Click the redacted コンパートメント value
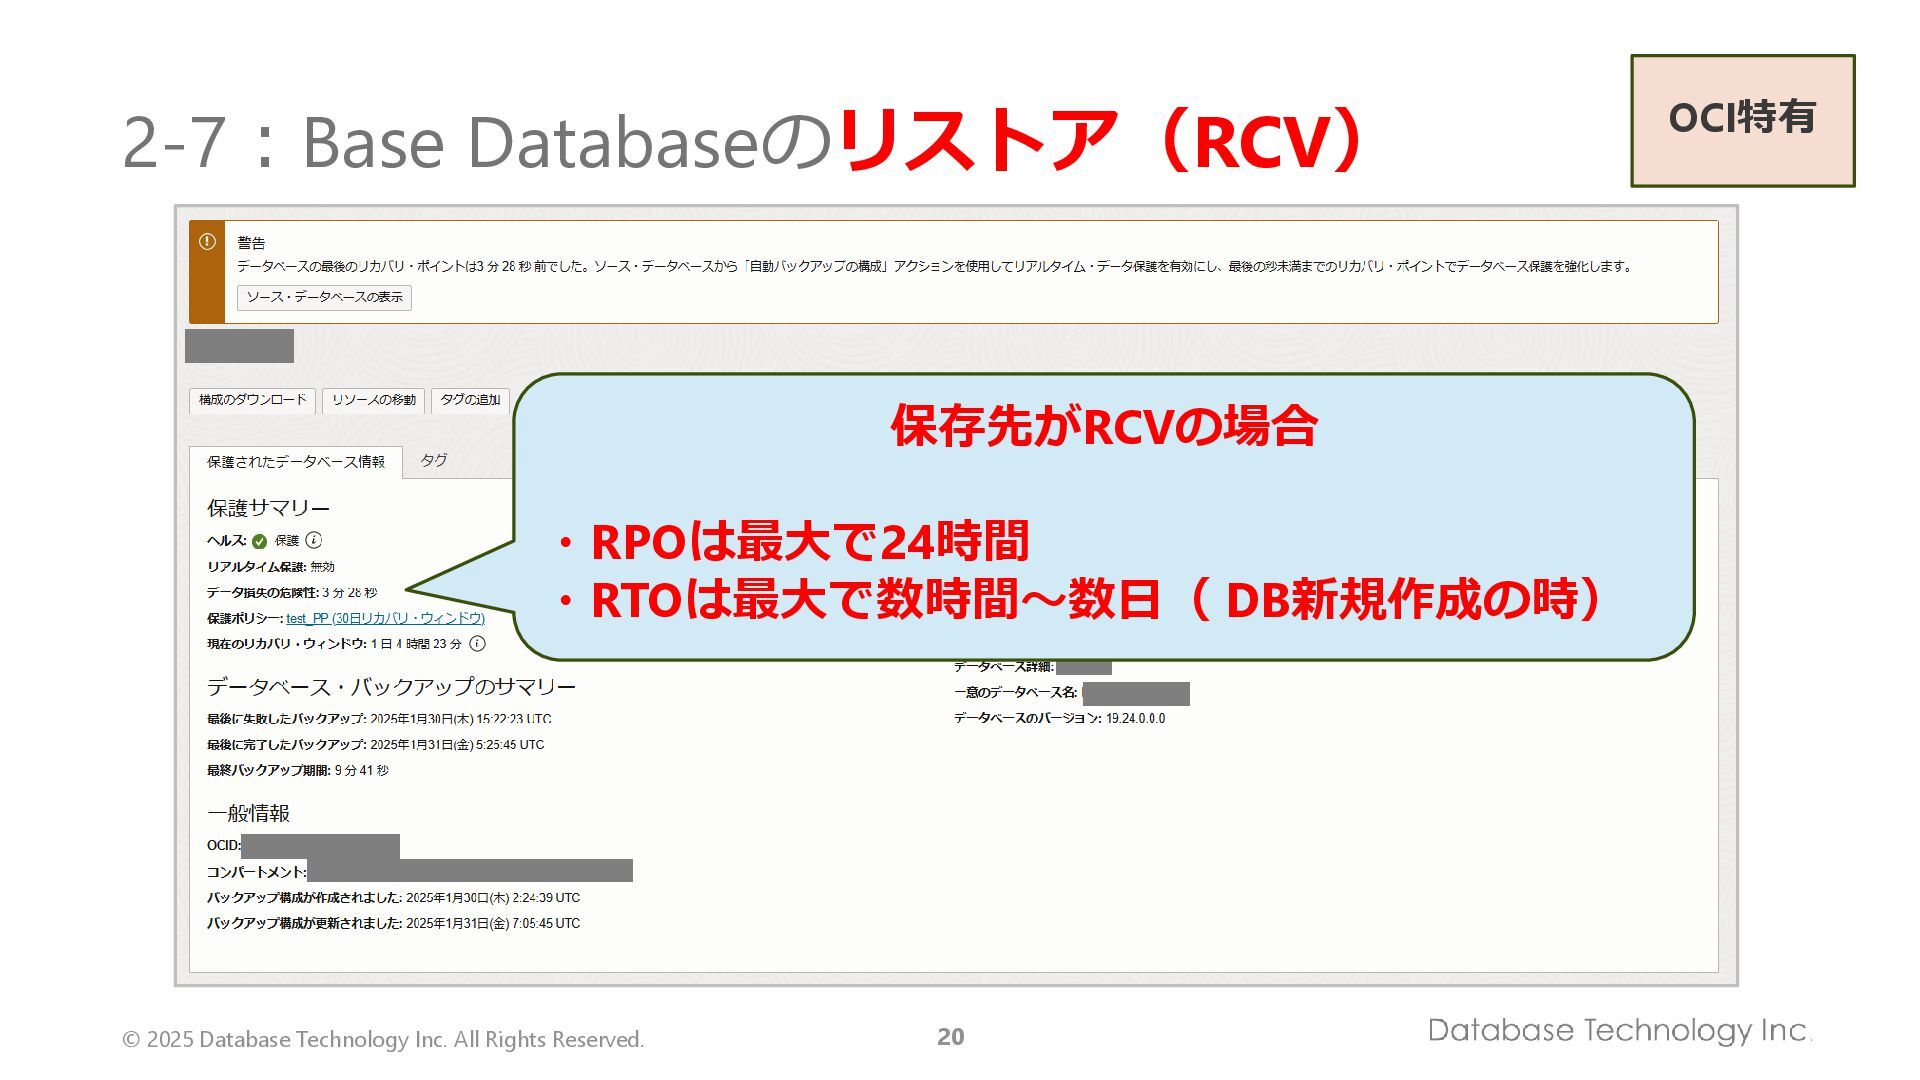 coord(469,871)
